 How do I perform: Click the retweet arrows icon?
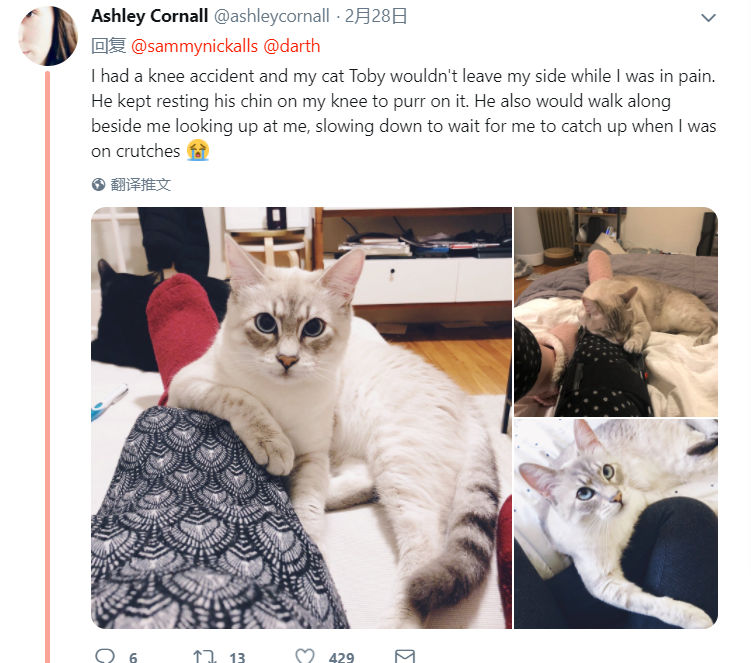205,656
